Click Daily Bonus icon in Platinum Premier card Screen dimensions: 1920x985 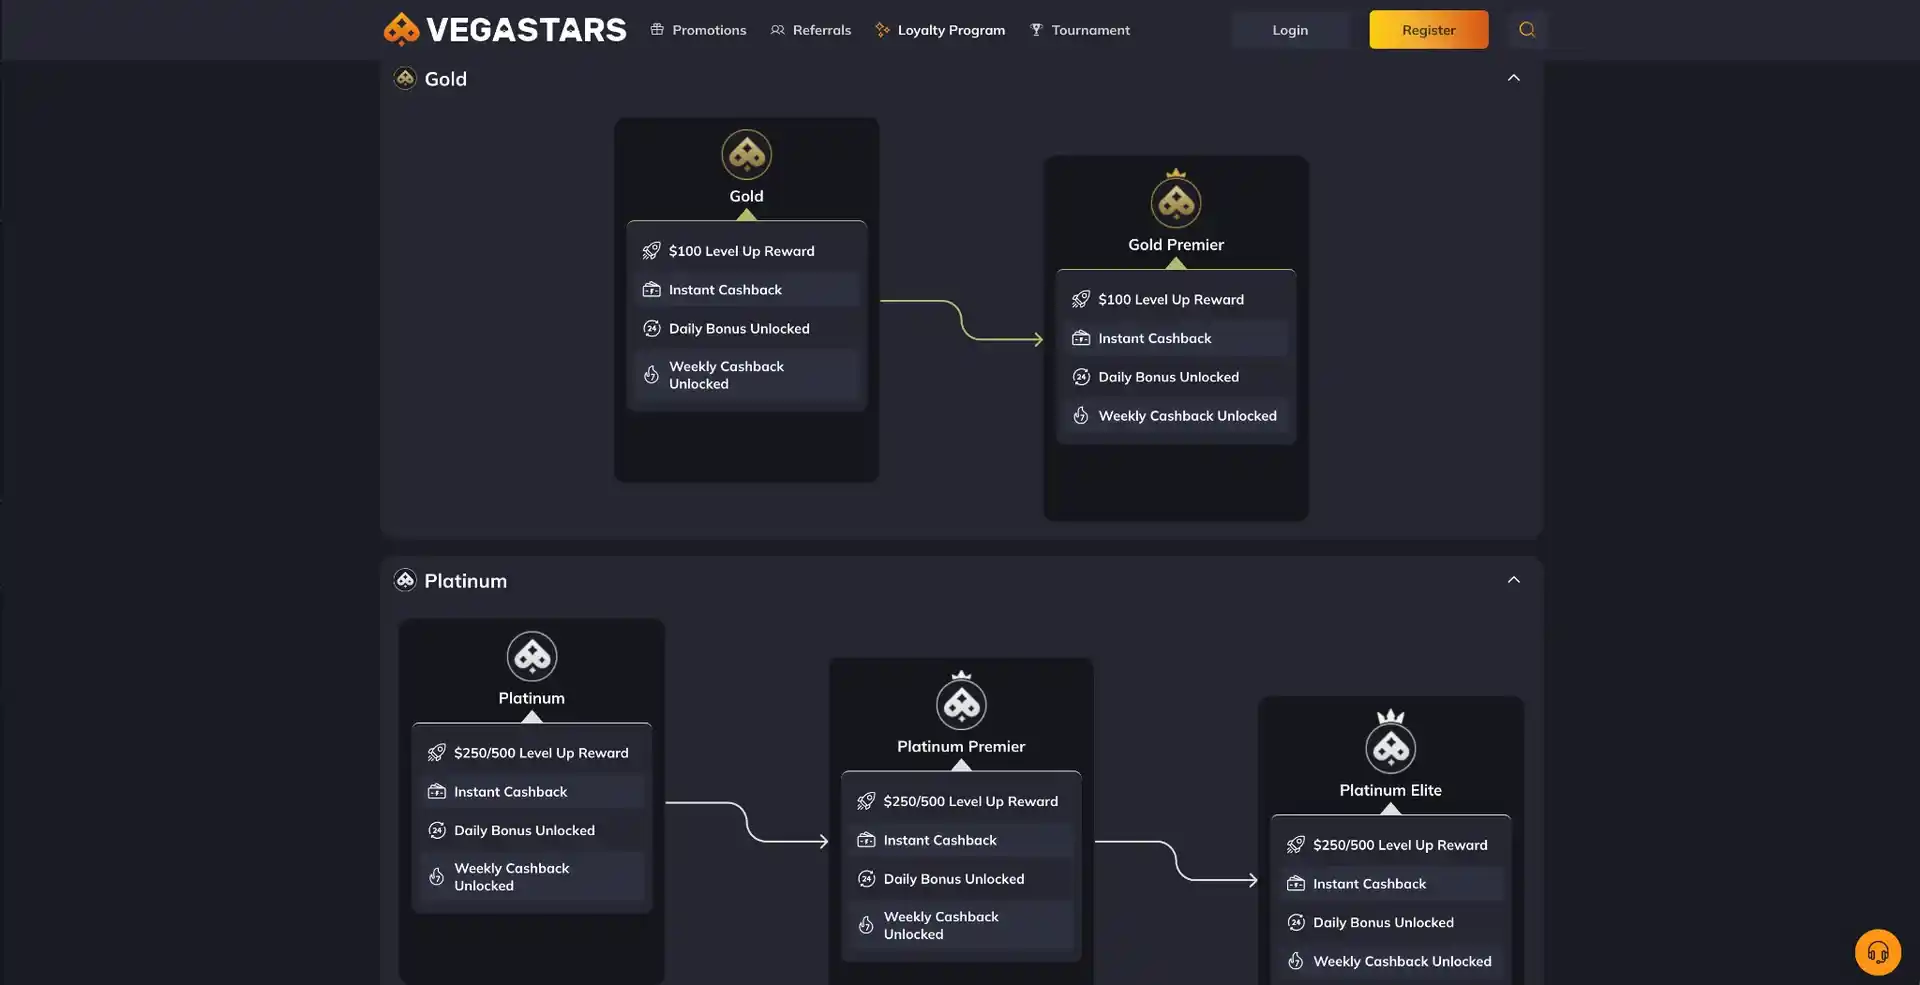(866, 879)
